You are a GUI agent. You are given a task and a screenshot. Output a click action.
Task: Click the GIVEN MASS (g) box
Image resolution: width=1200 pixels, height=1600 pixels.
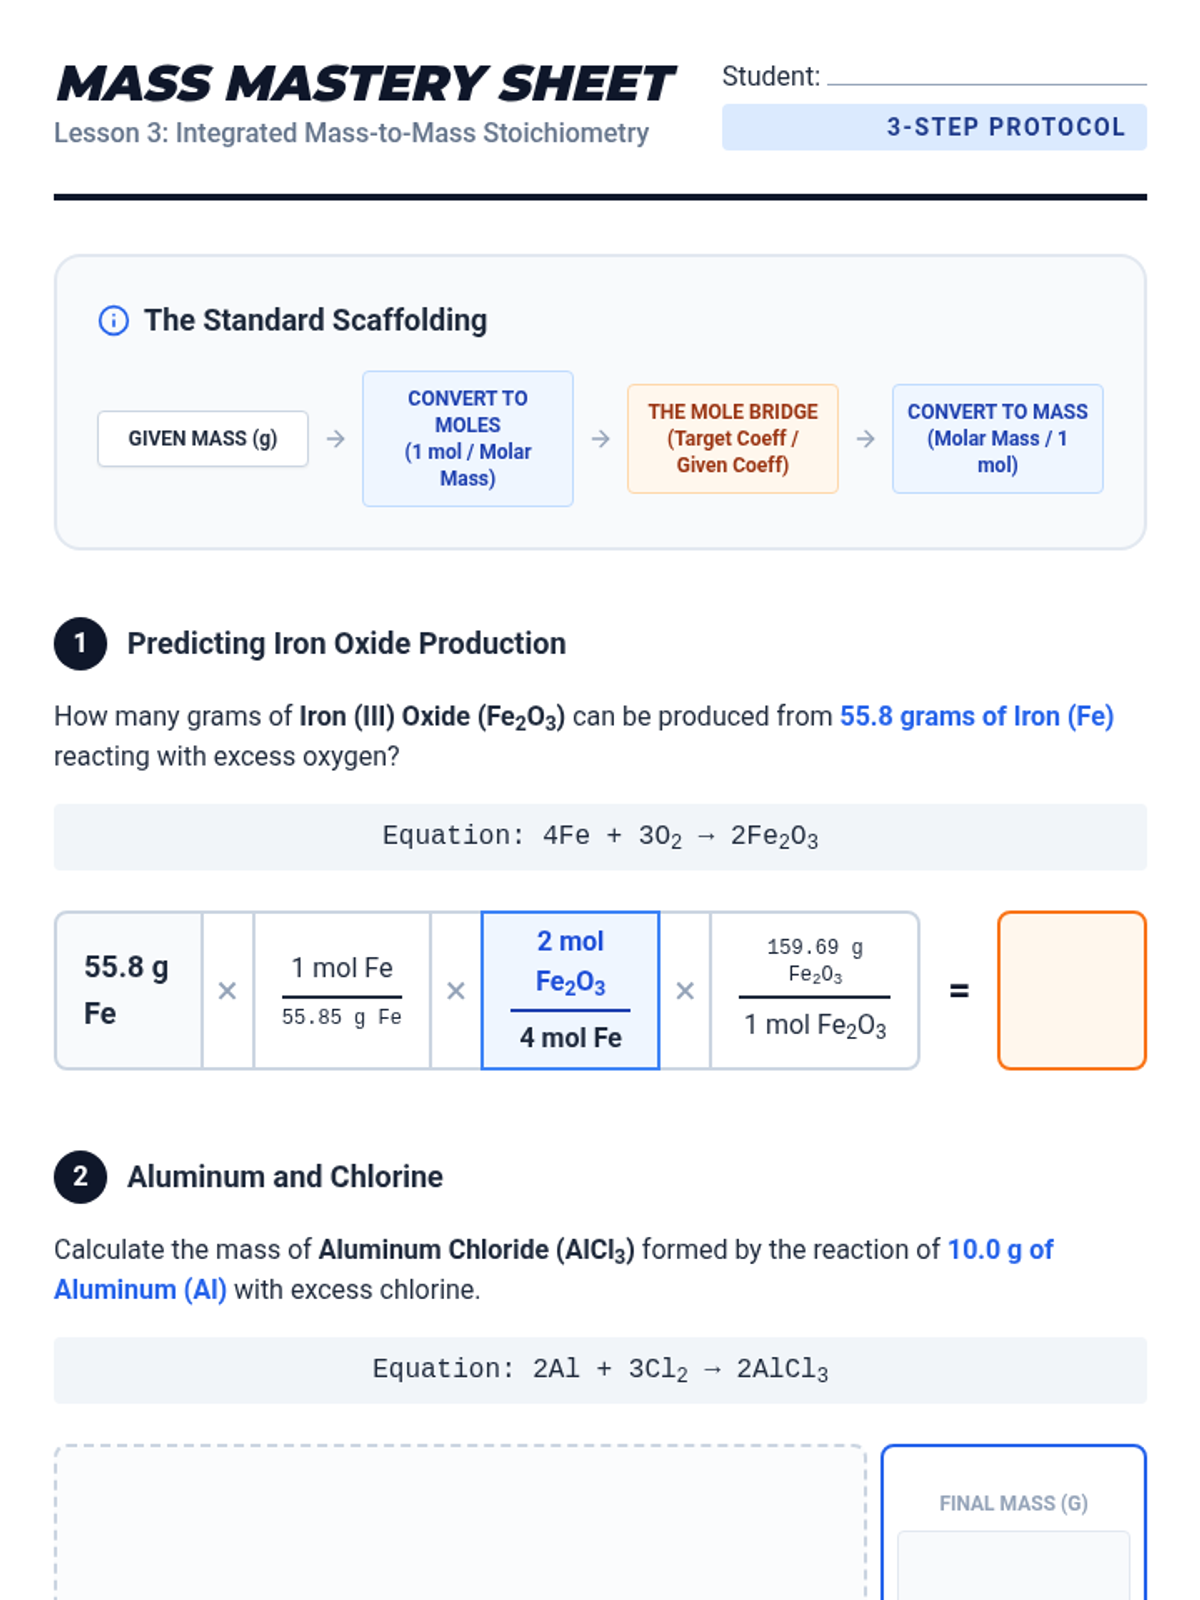coord(203,439)
